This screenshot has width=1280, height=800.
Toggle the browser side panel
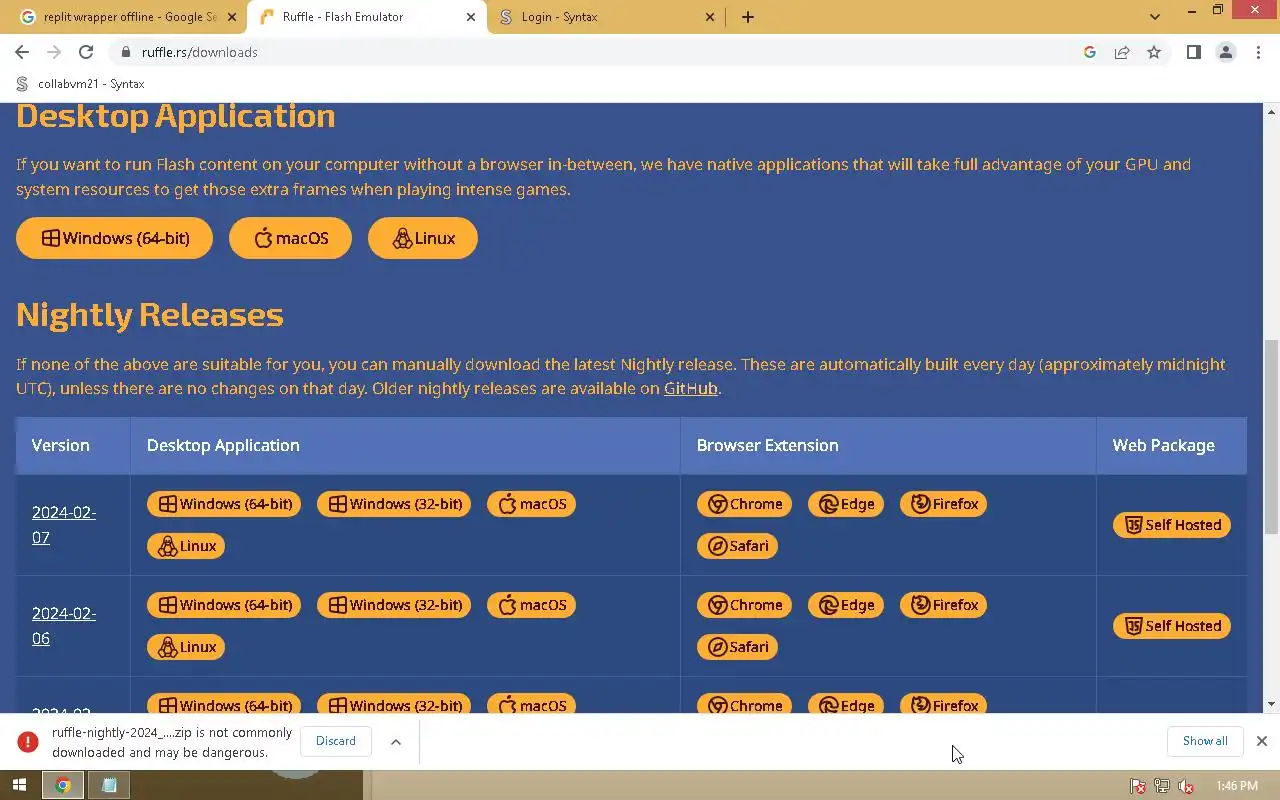tap(1193, 52)
